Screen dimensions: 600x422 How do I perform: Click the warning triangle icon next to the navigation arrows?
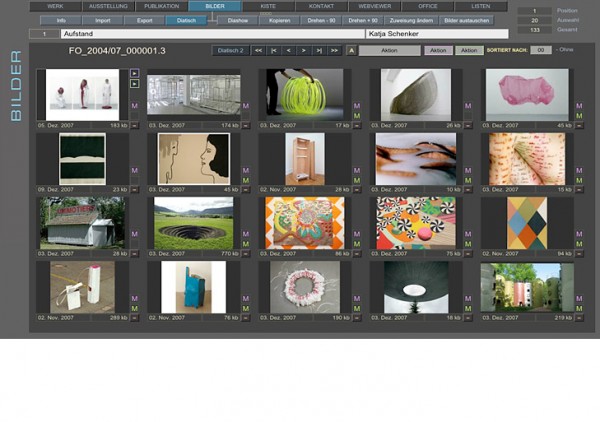click(351, 50)
